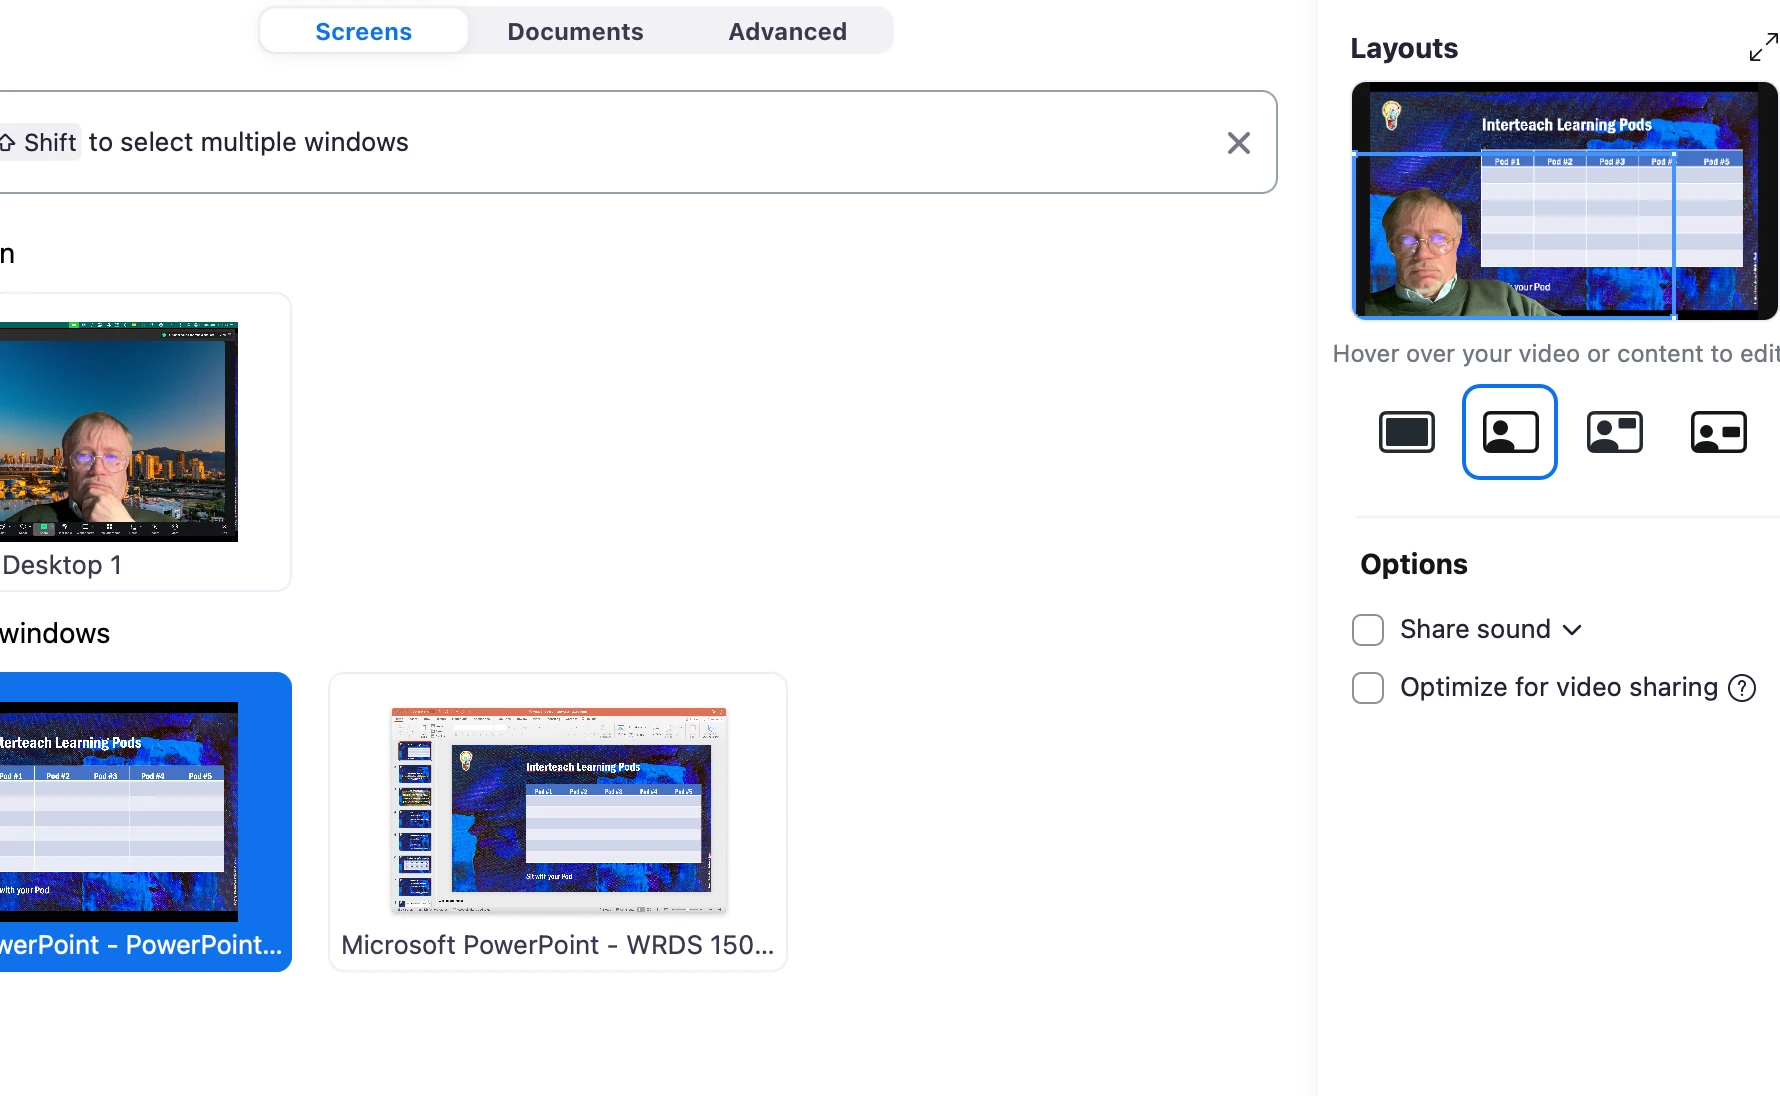Image resolution: width=1780 pixels, height=1096 pixels.
Task: Expand the Share sound dropdown arrow
Action: coord(1572,630)
